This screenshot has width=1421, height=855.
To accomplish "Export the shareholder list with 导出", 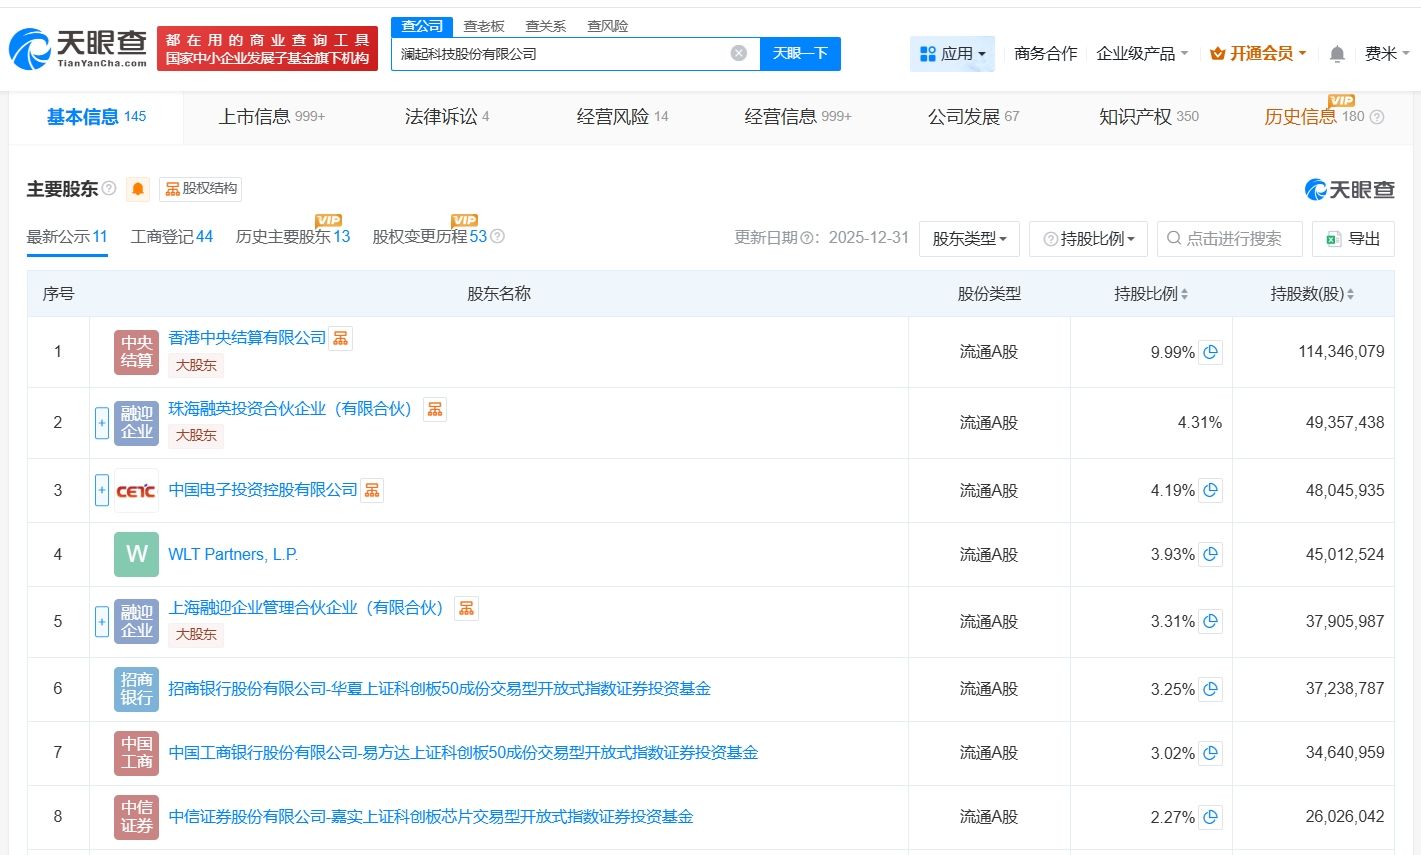I will 1352,239.
